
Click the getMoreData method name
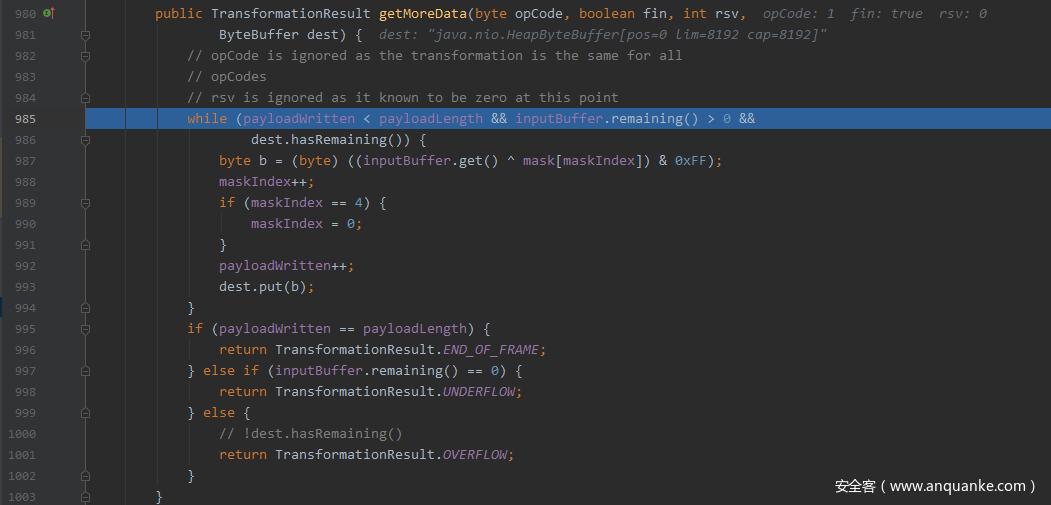pyautogui.click(x=424, y=13)
